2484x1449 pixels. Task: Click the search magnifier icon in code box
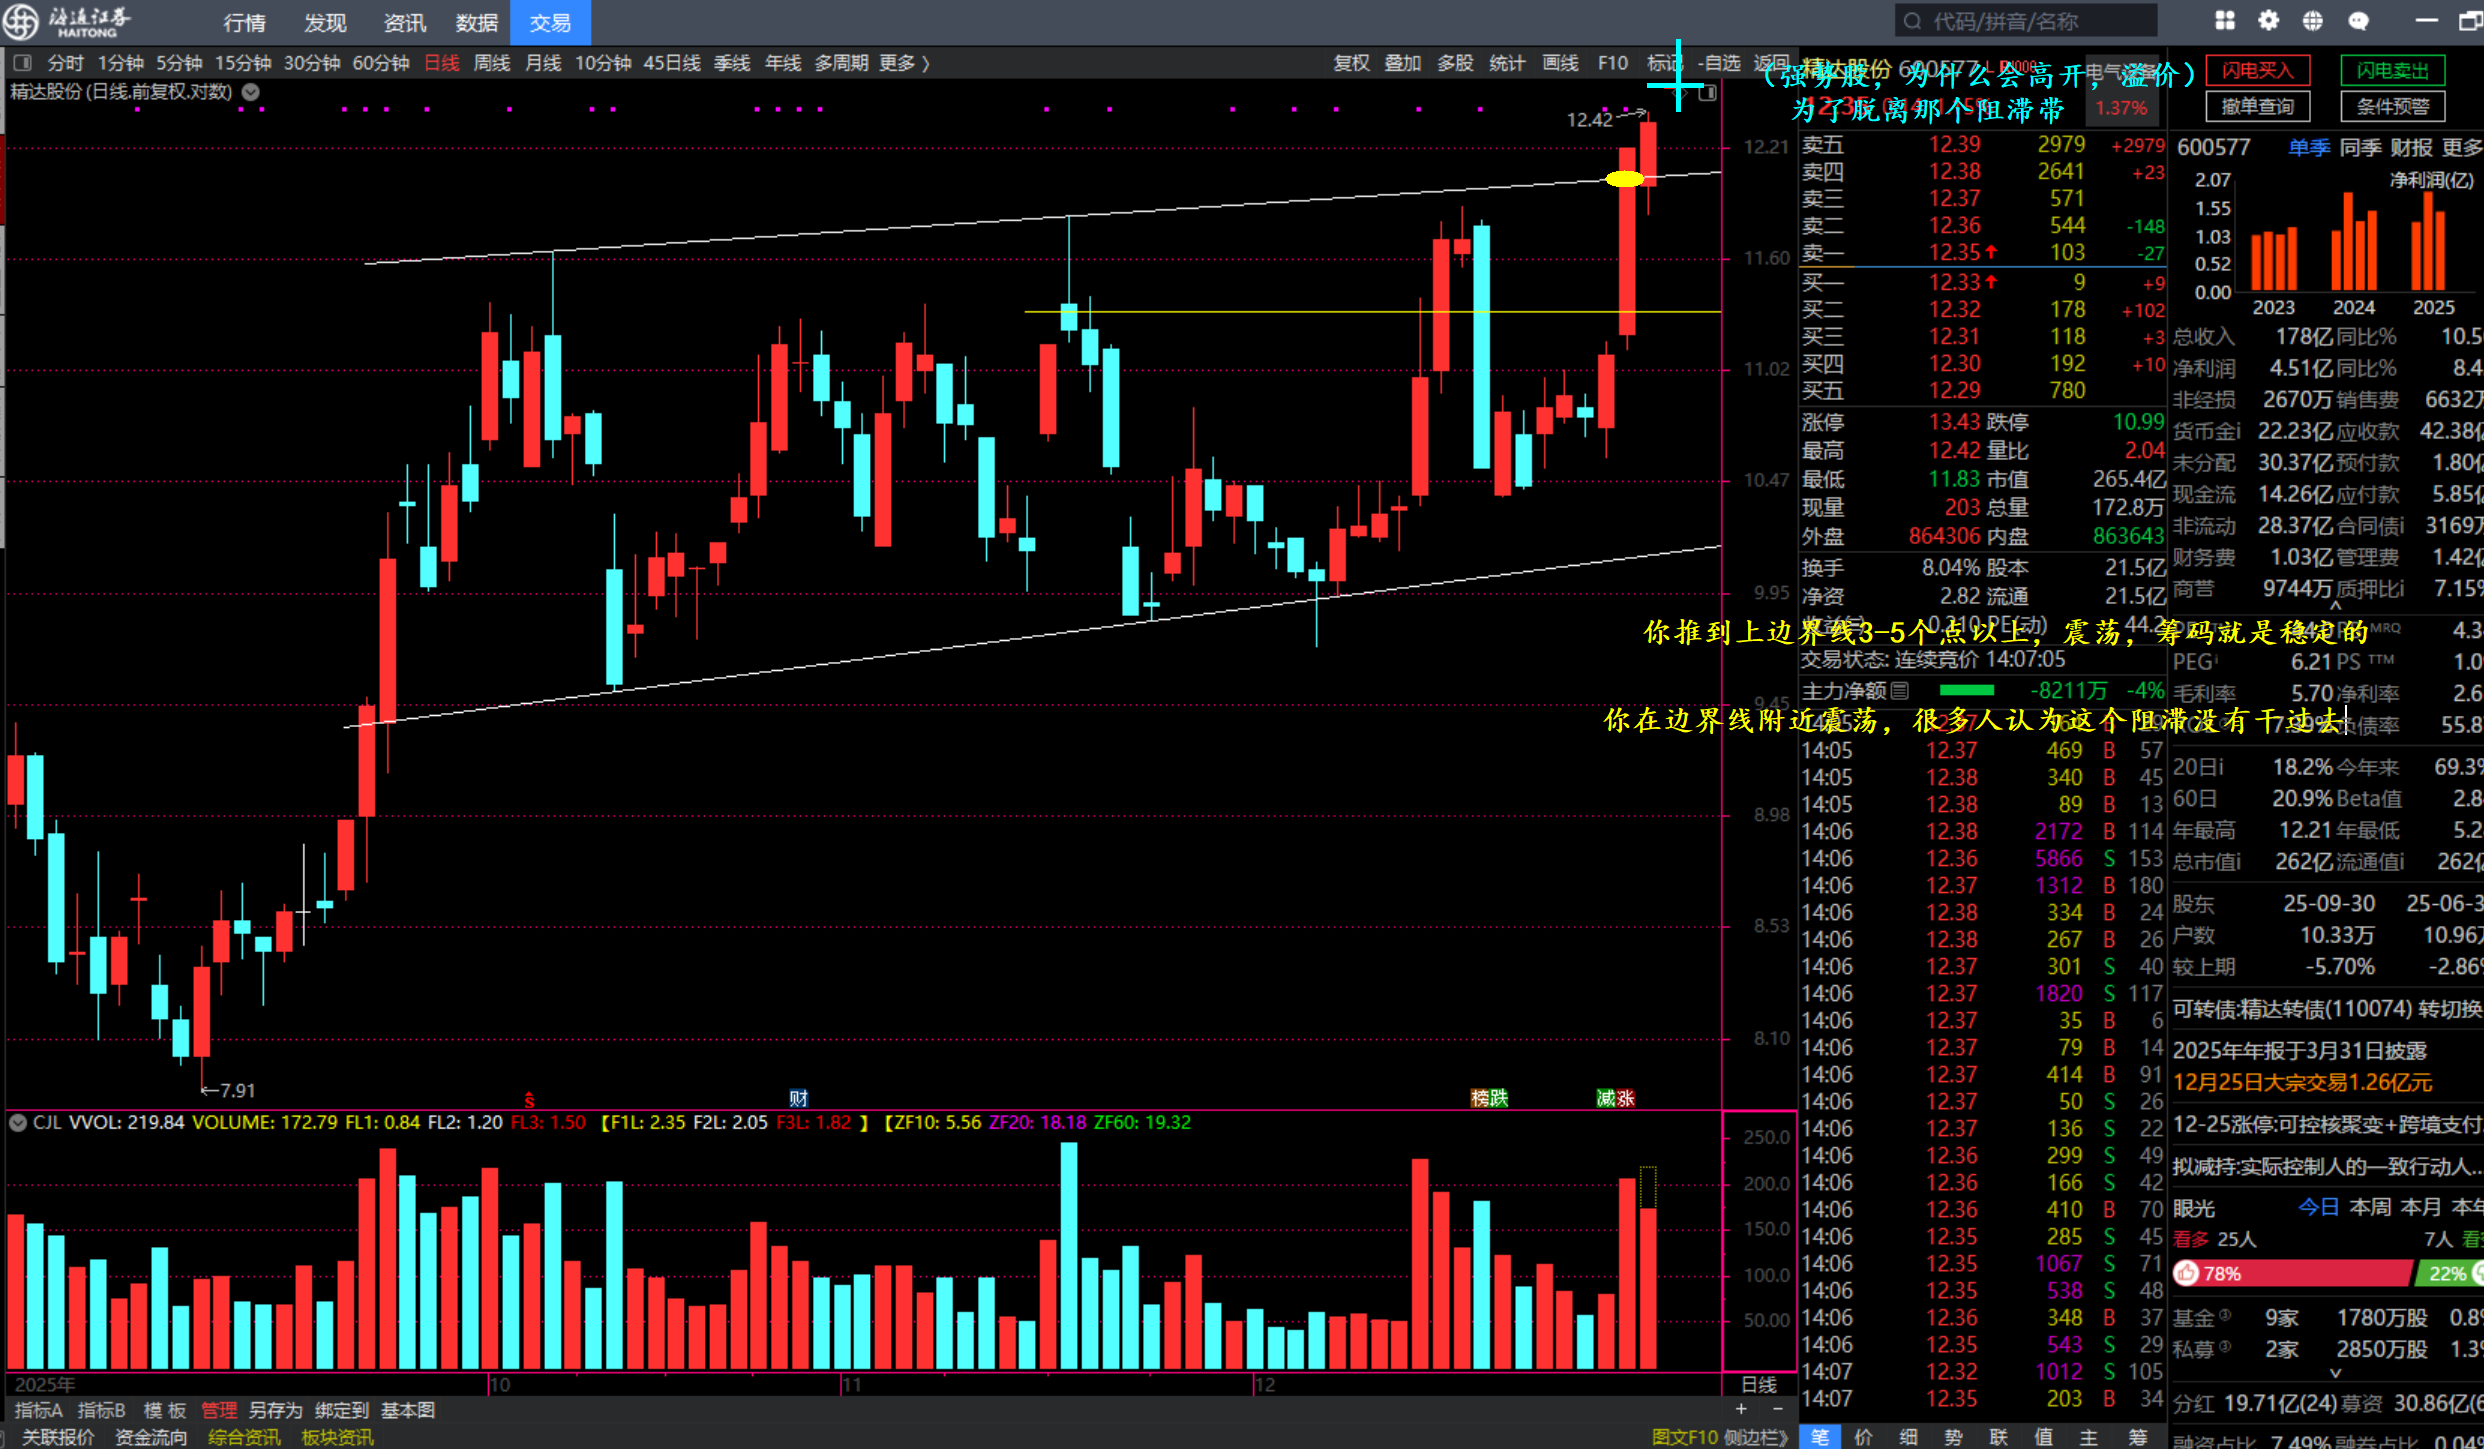tap(1912, 21)
